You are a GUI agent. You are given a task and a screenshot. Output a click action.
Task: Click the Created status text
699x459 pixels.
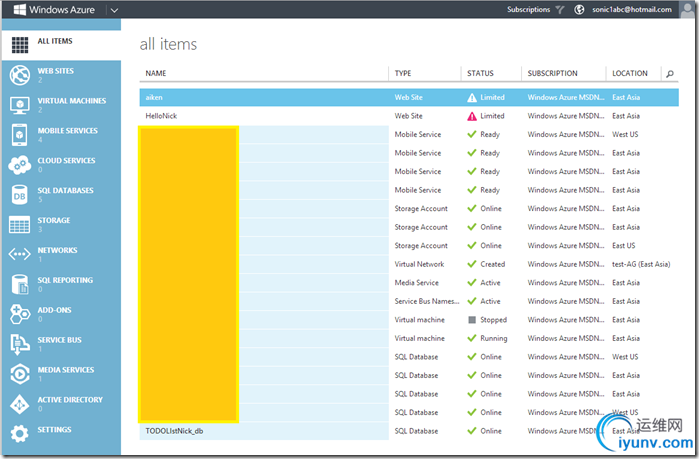(493, 264)
